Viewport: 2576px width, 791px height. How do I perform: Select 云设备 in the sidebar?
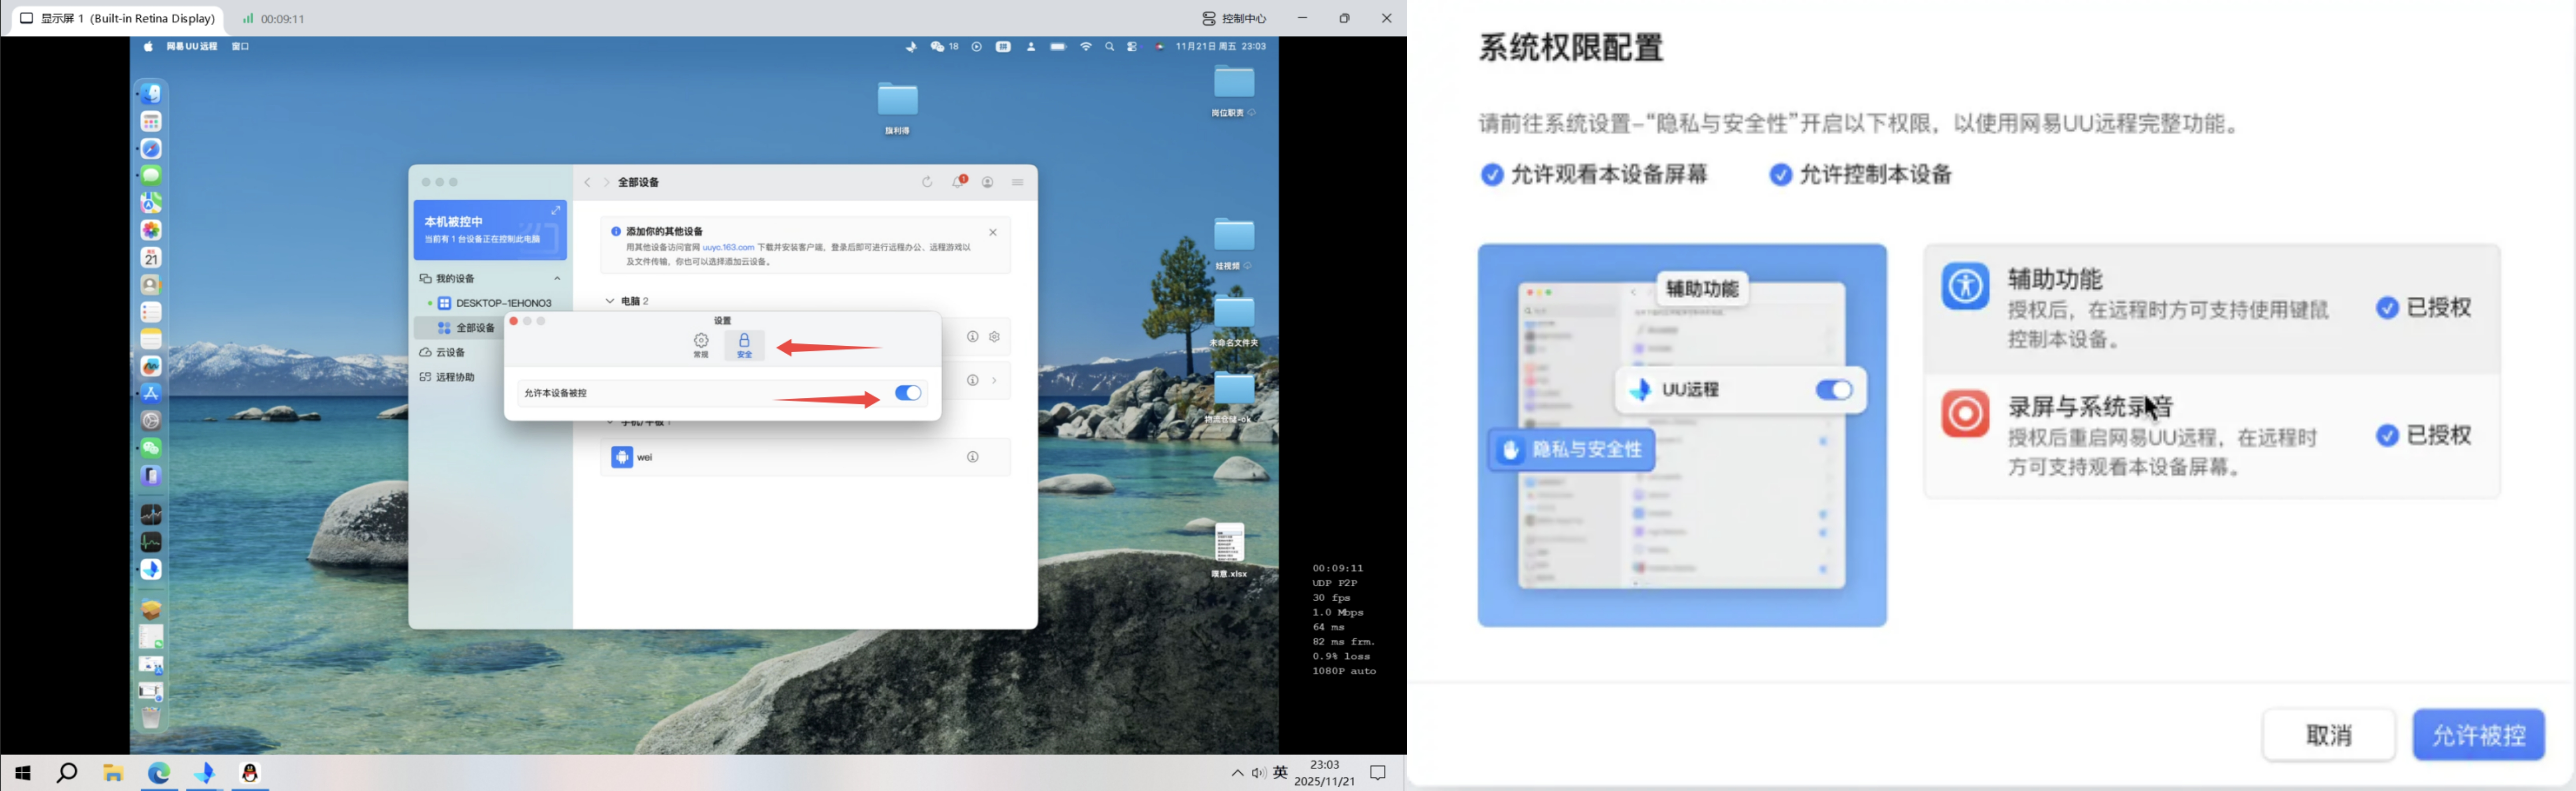pos(450,353)
